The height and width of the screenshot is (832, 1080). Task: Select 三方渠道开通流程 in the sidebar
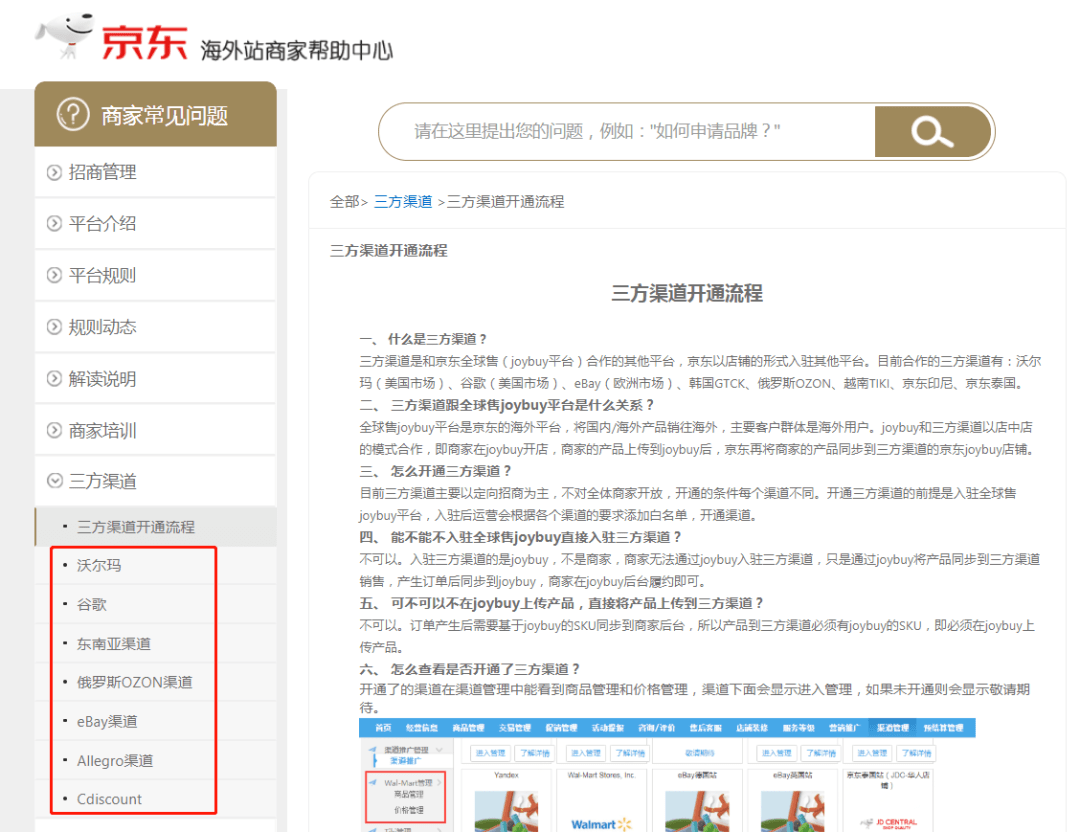coord(156,527)
